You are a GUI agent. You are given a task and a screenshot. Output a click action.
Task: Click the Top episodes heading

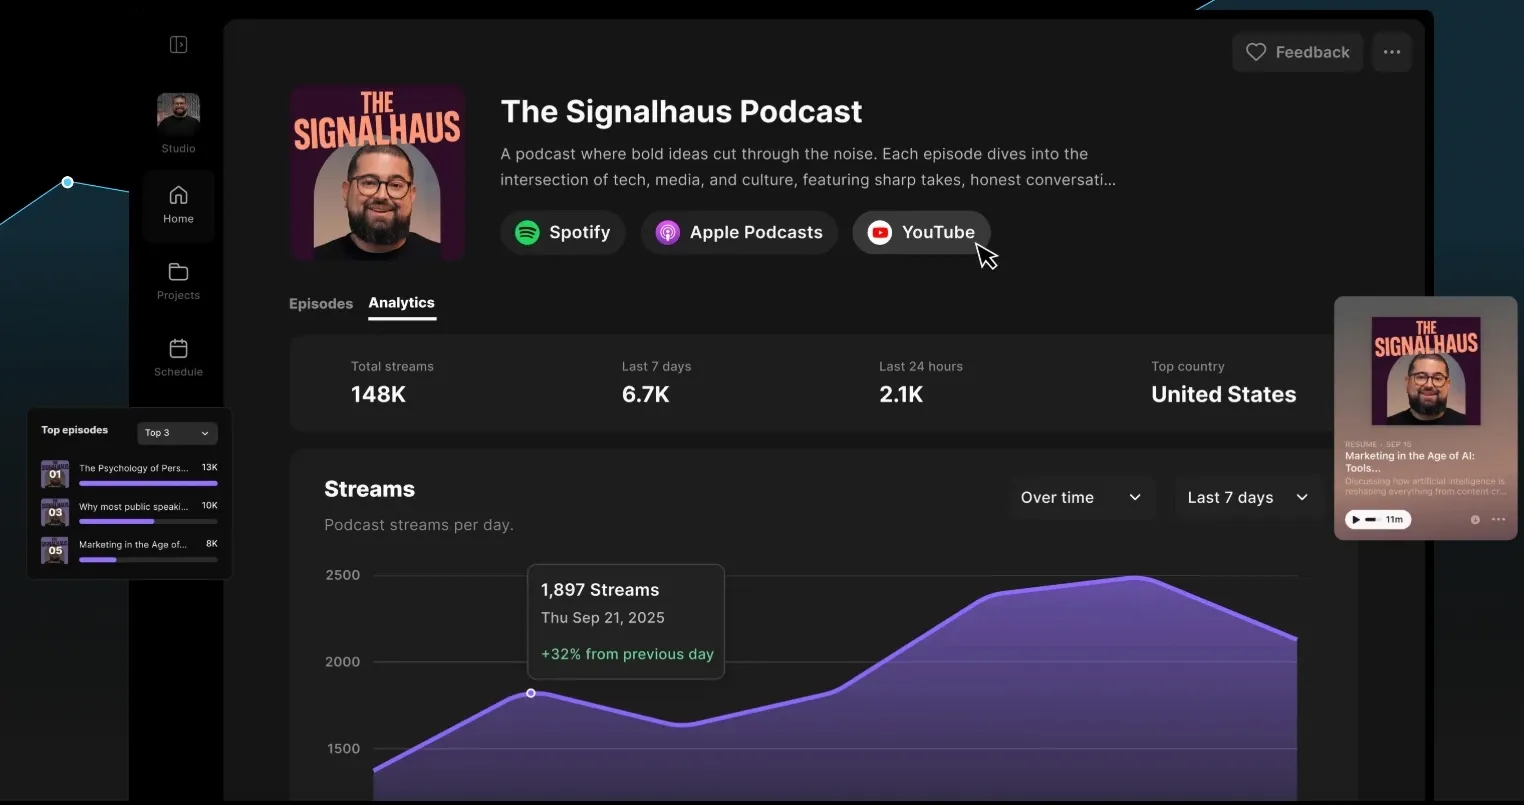click(74, 430)
